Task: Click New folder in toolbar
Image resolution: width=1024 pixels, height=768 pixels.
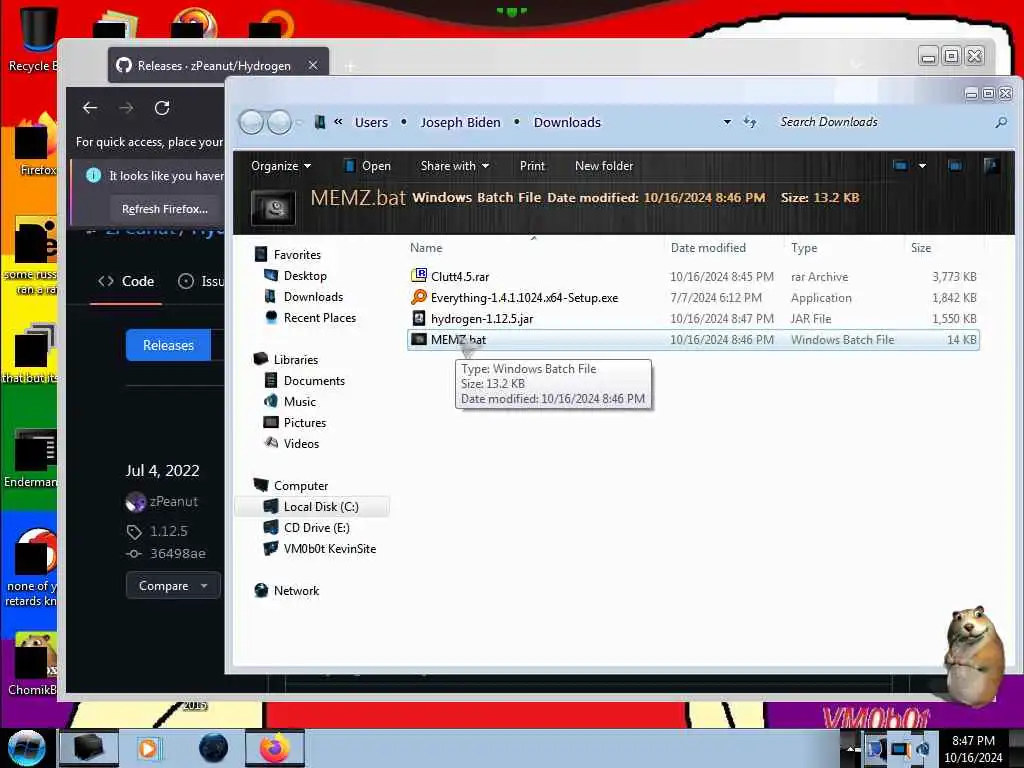Action: coord(604,166)
